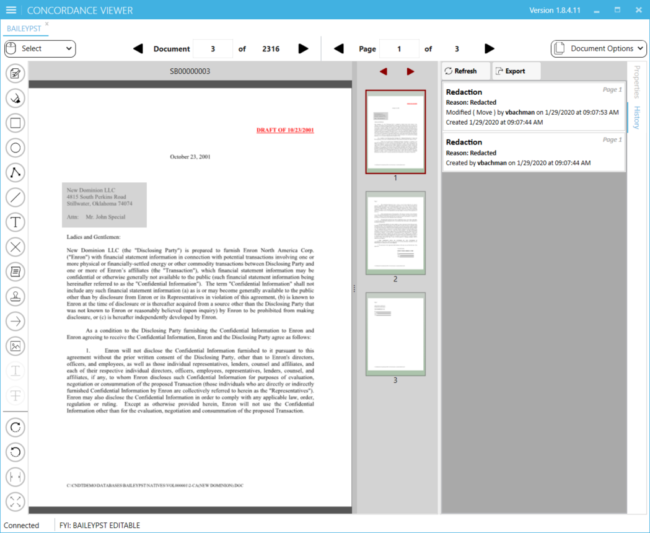Click the page number input field

coord(399,49)
